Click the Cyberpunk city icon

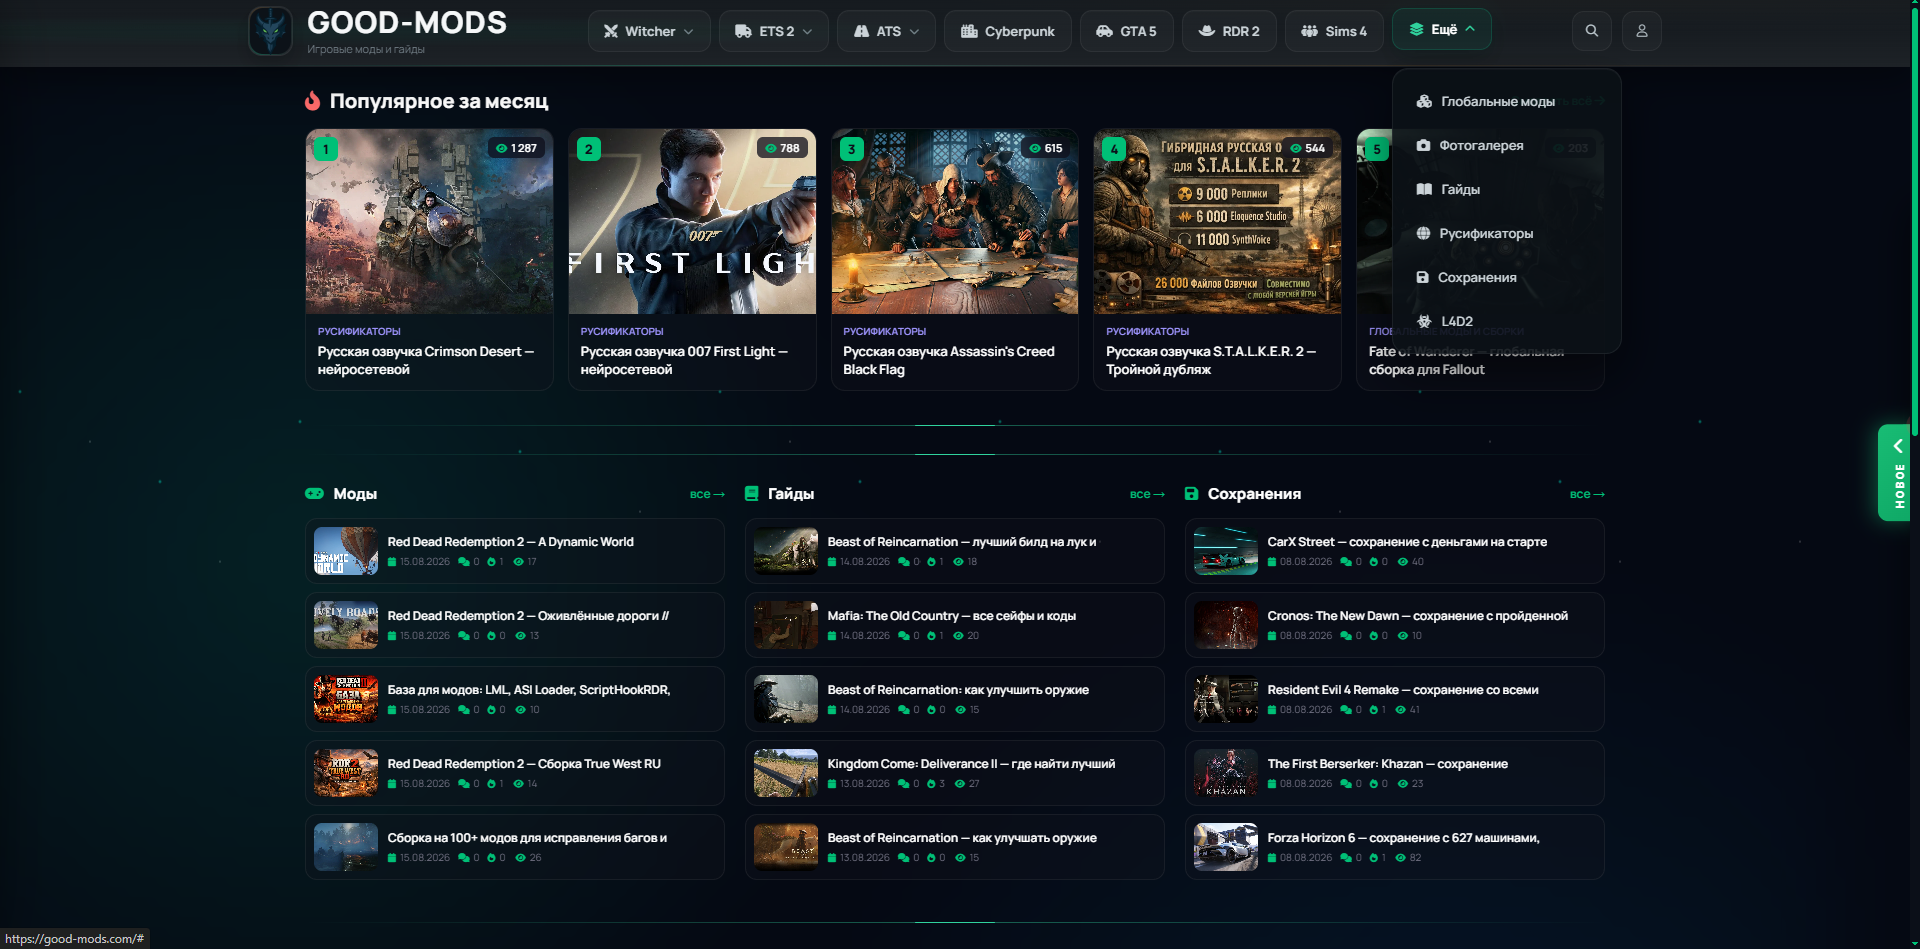tap(969, 31)
